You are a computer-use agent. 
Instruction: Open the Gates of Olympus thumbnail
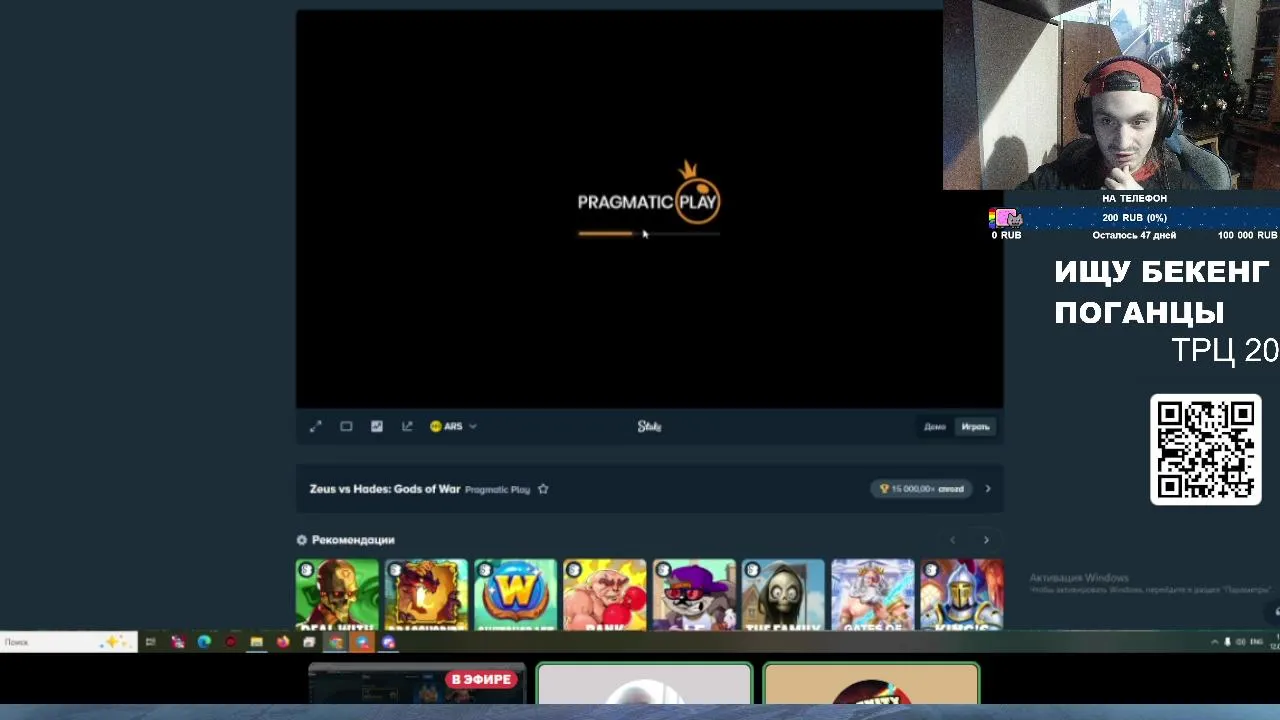[872, 595]
